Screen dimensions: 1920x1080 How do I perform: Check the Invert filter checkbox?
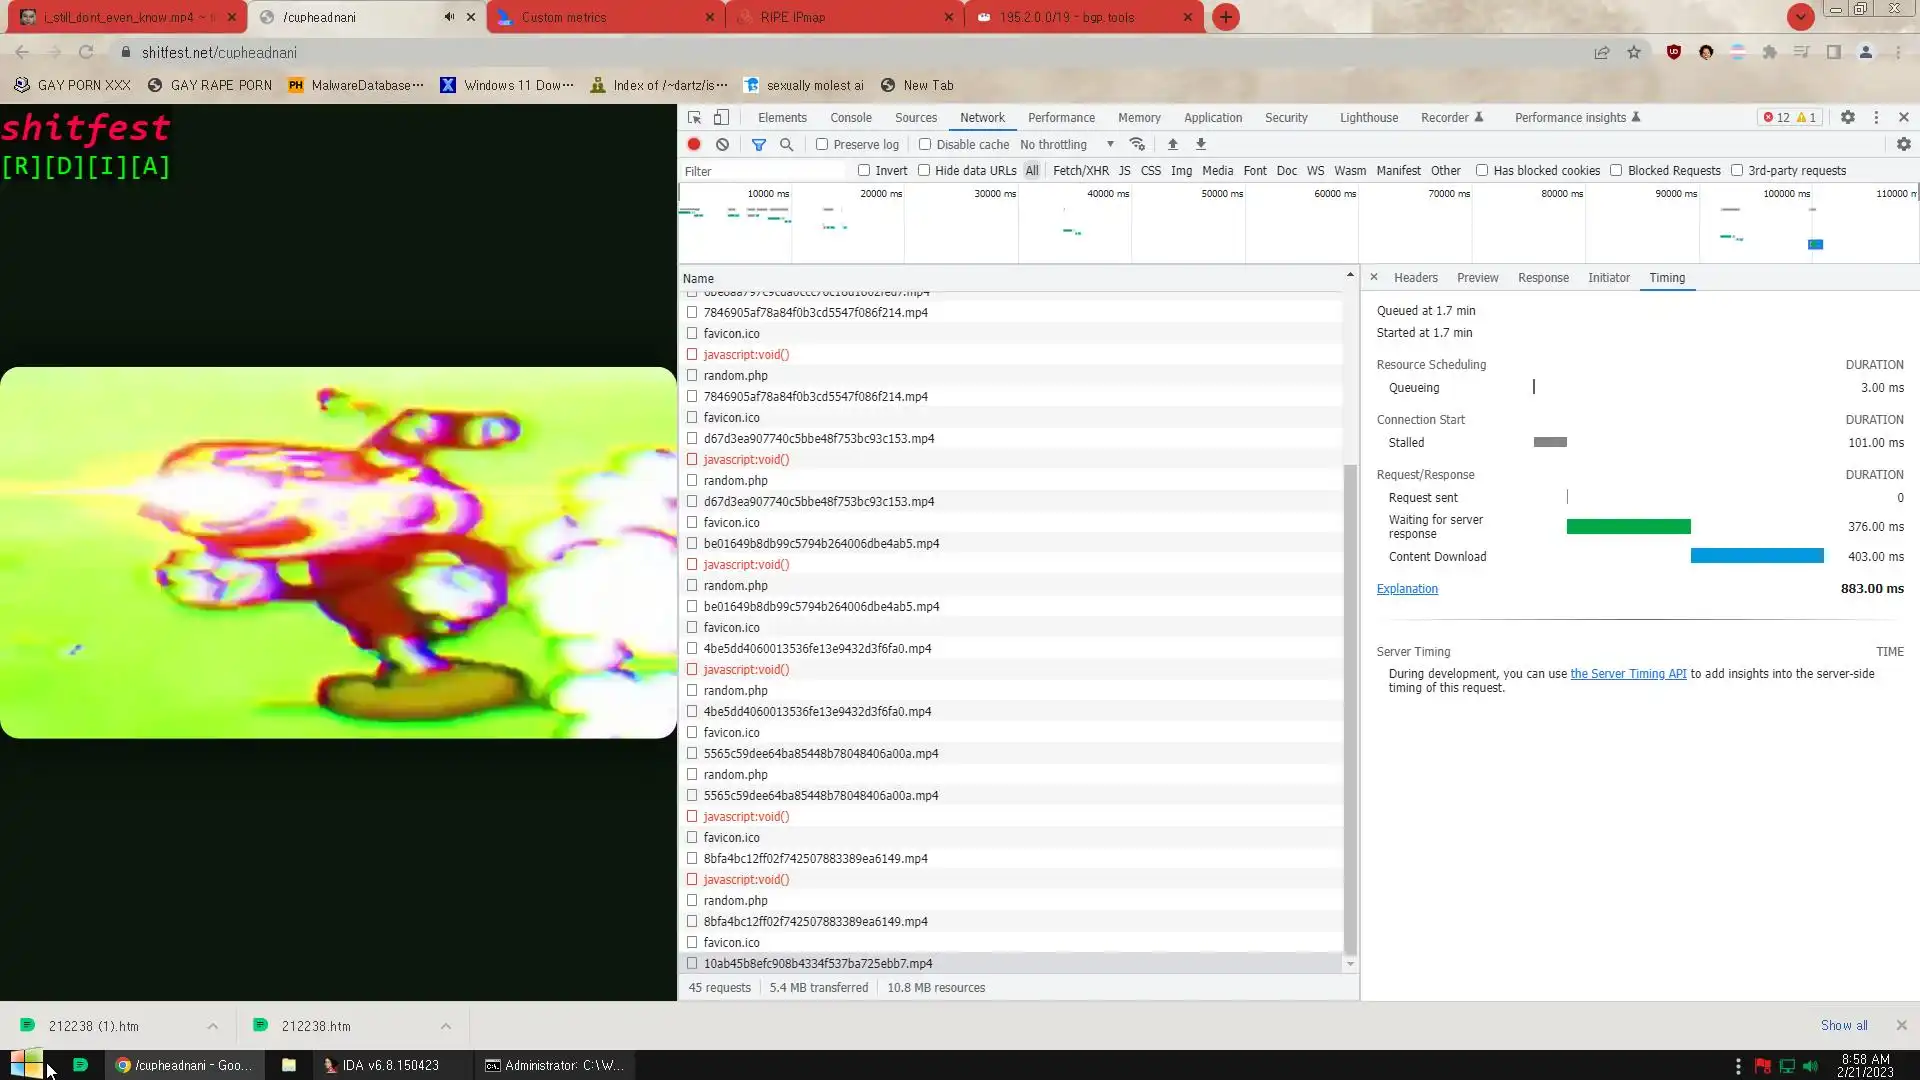click(x=864, y=170)
